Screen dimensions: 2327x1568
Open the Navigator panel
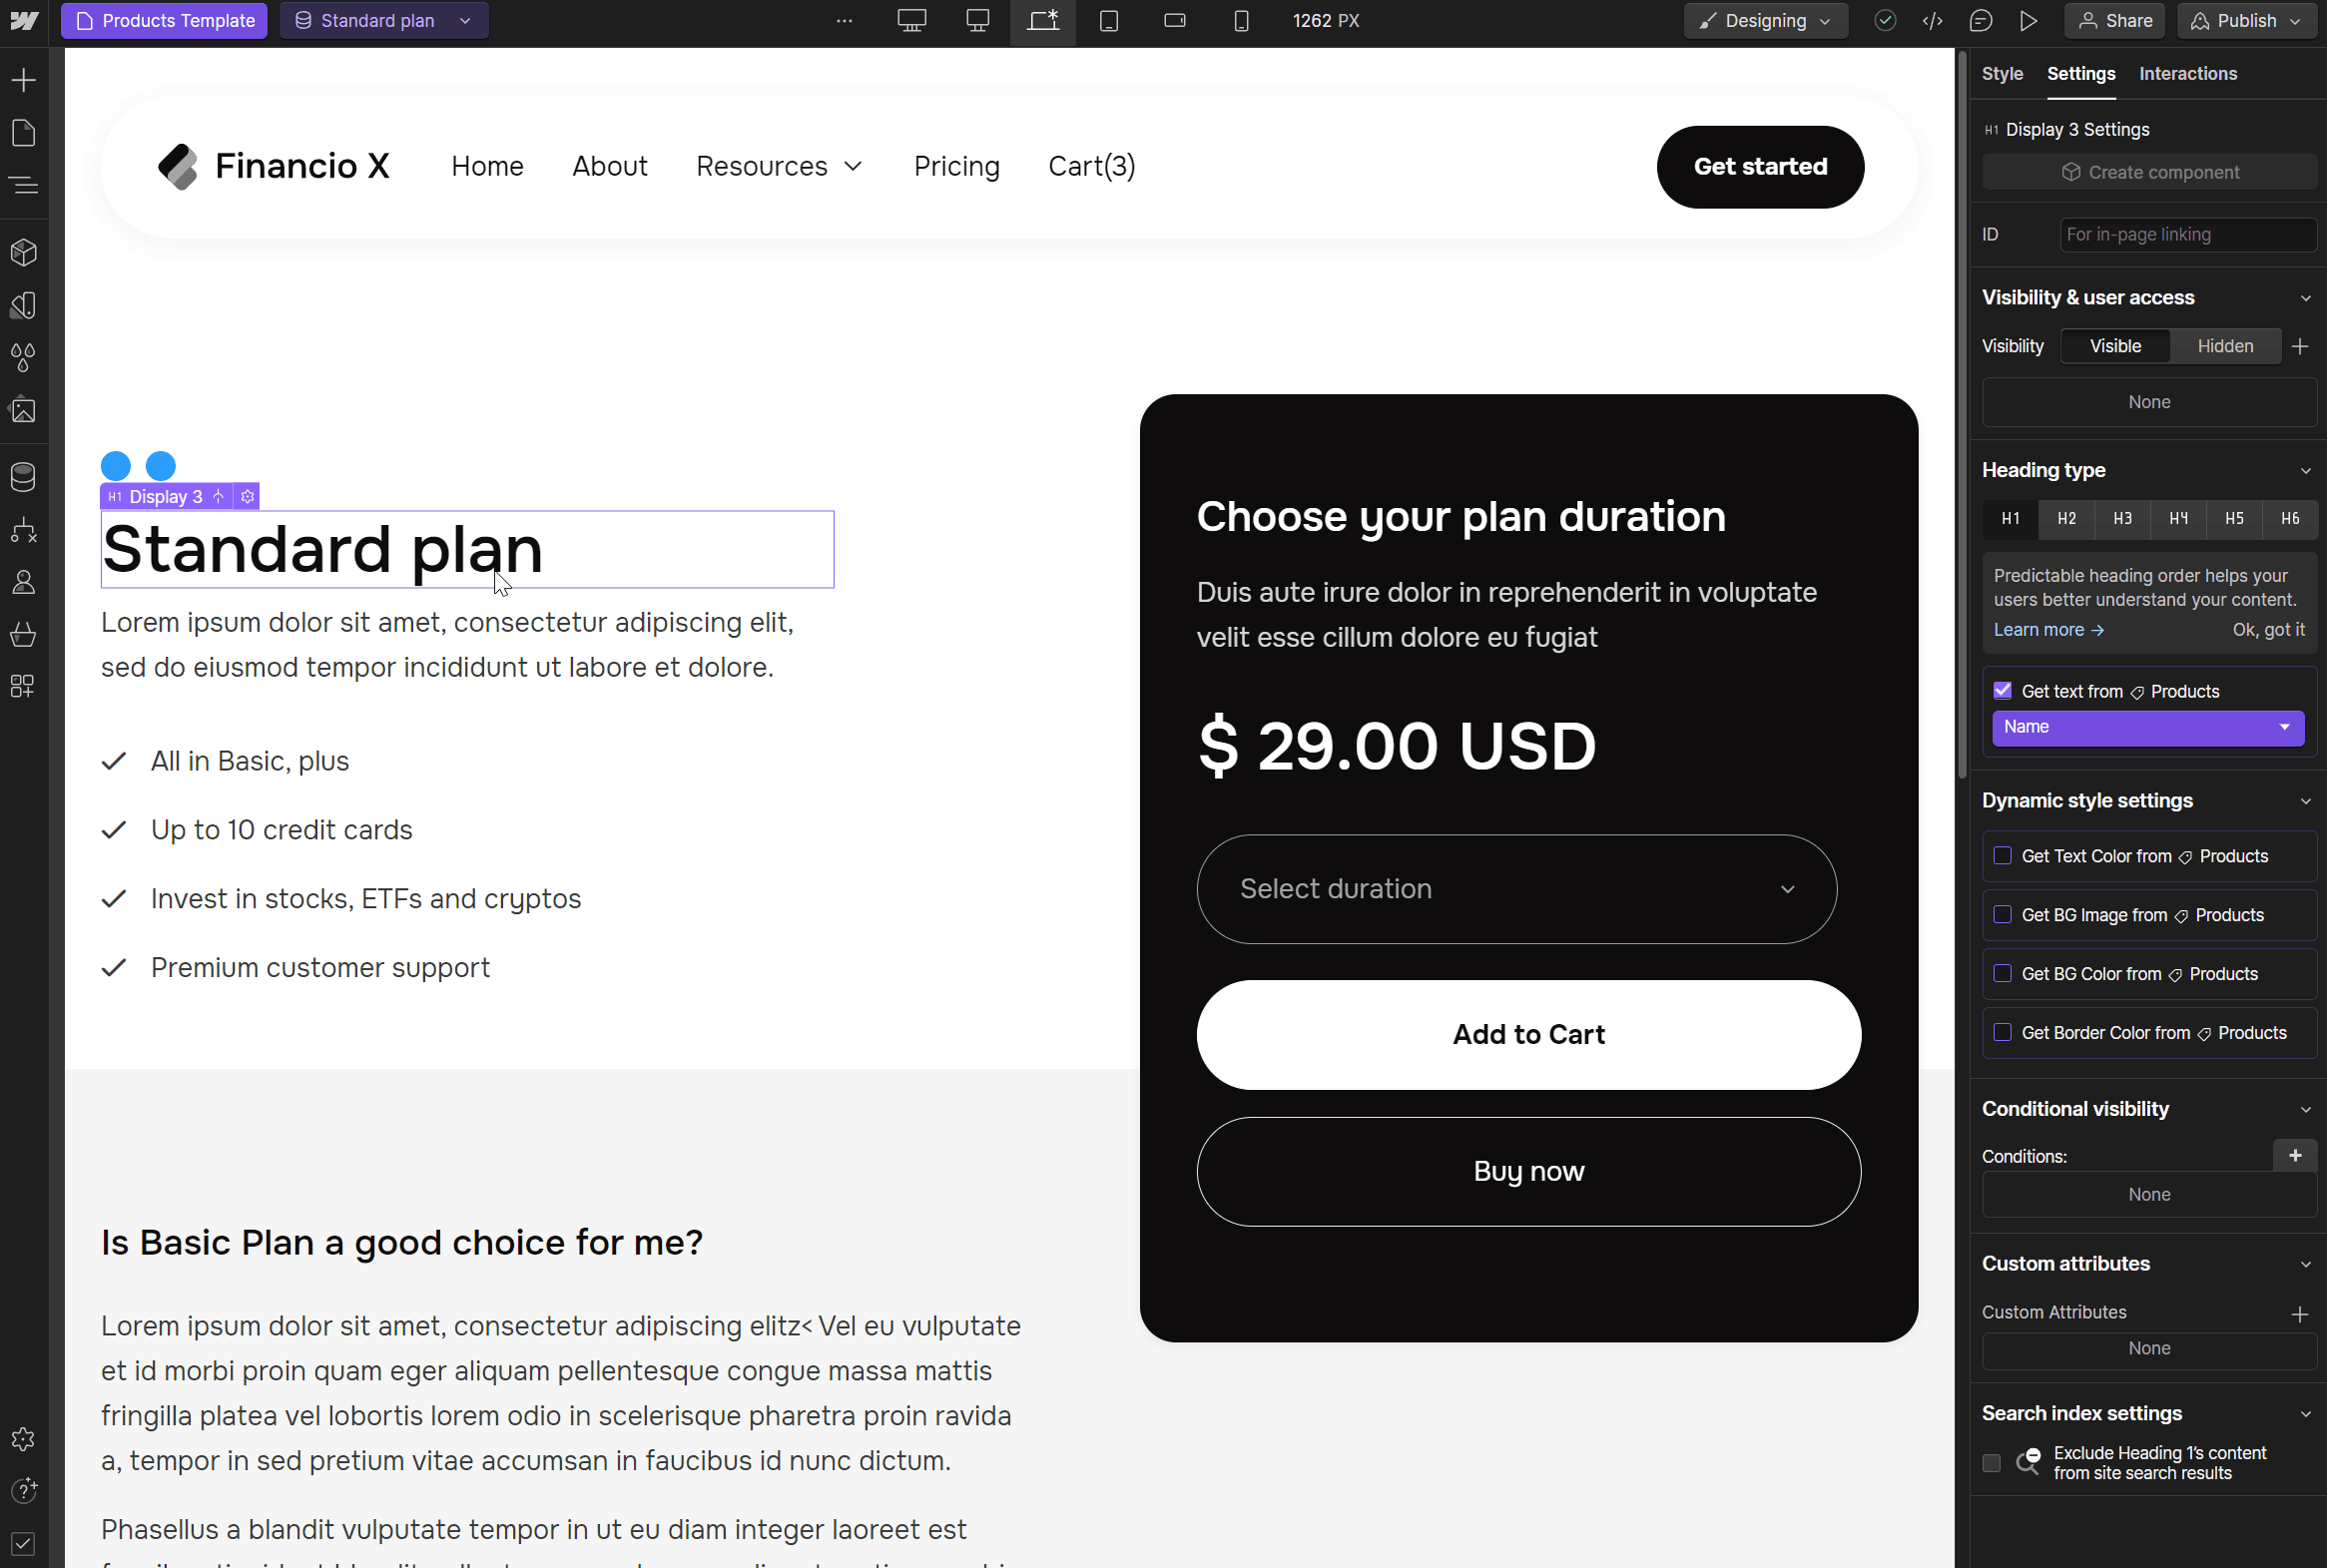click(24, 186)
